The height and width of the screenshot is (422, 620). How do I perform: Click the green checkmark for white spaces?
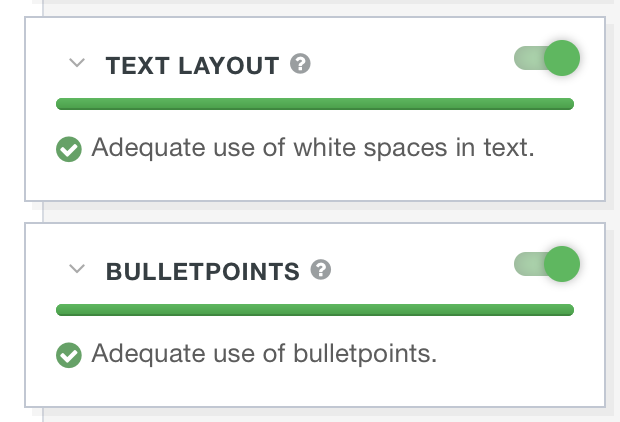[69, 150]
